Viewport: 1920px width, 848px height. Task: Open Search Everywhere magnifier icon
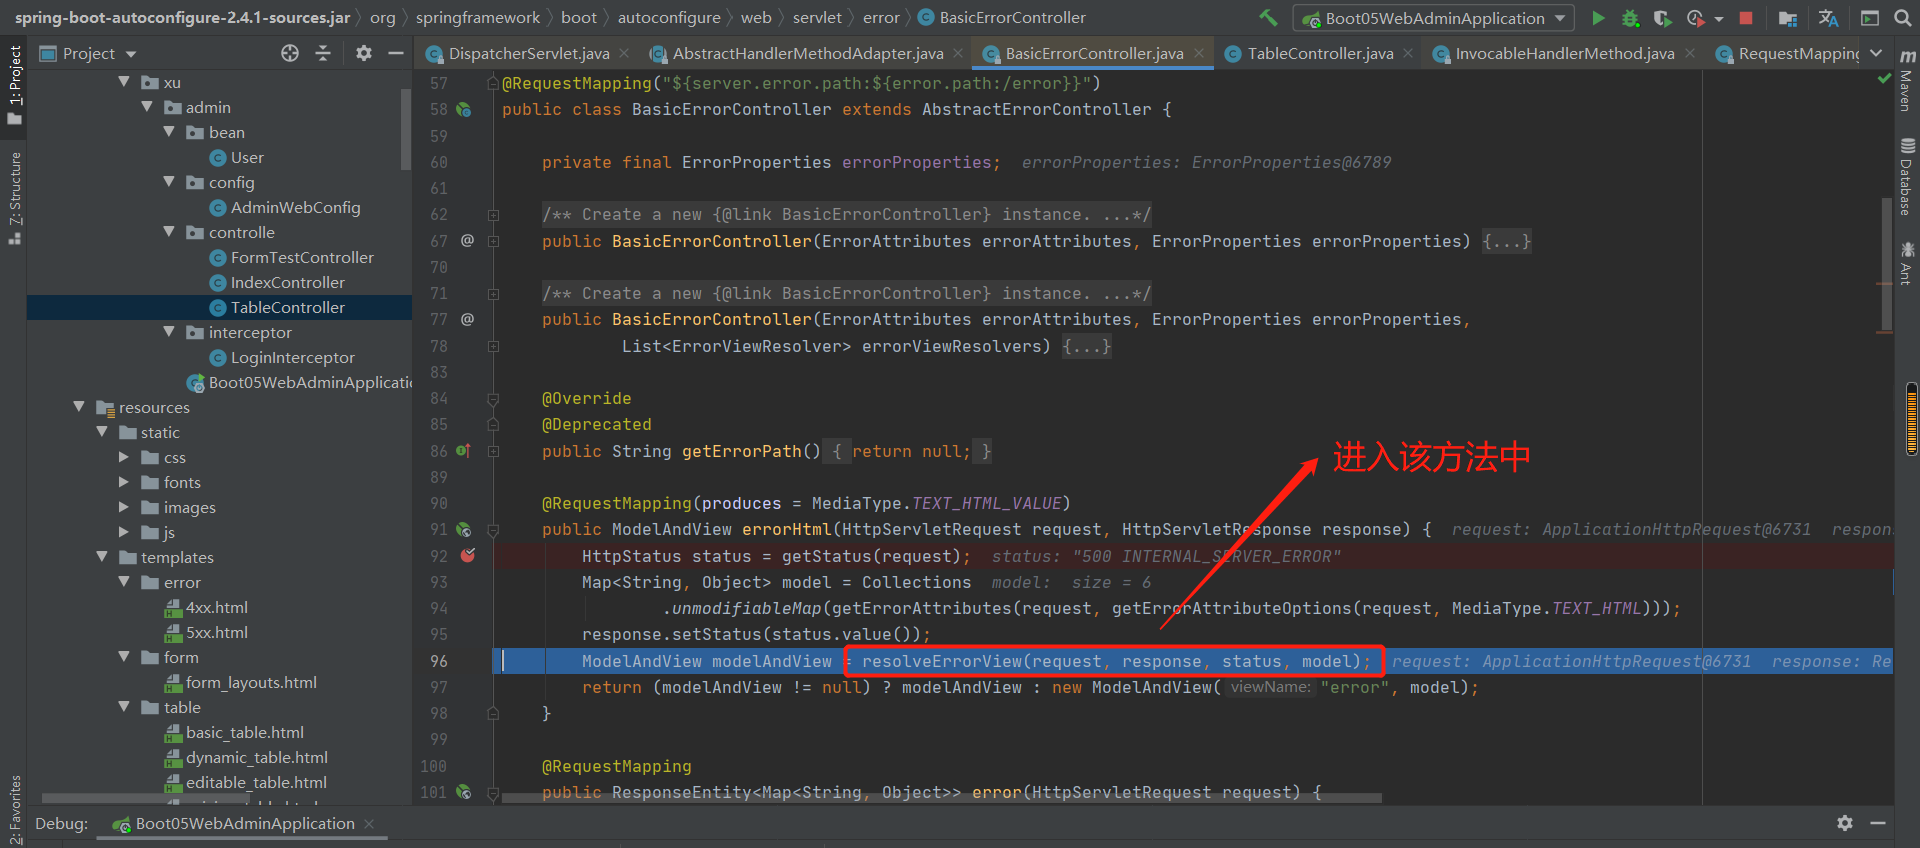[1902, 18]
